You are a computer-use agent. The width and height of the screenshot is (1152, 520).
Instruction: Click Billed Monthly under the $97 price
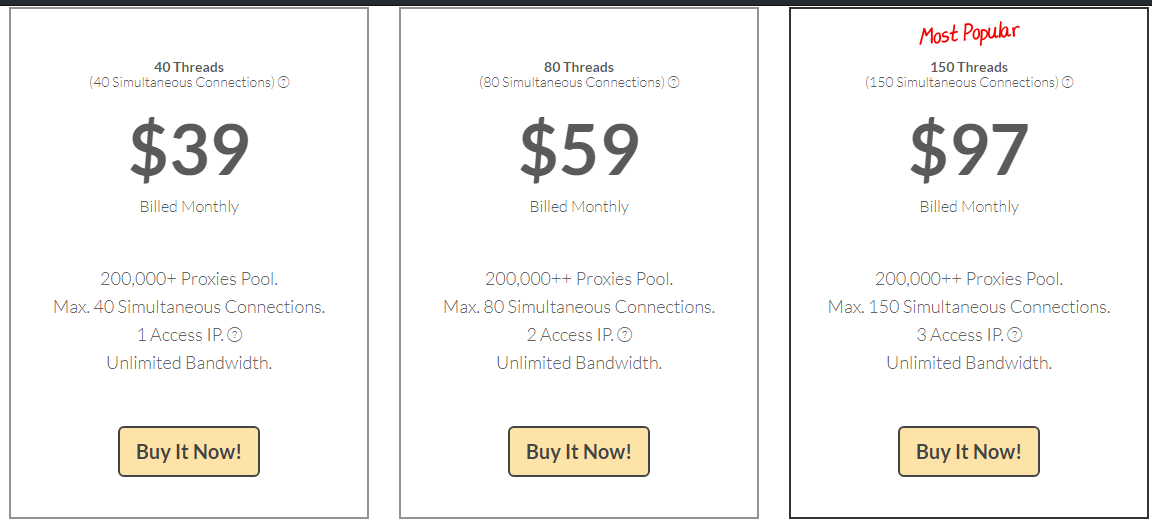[969, 207]
